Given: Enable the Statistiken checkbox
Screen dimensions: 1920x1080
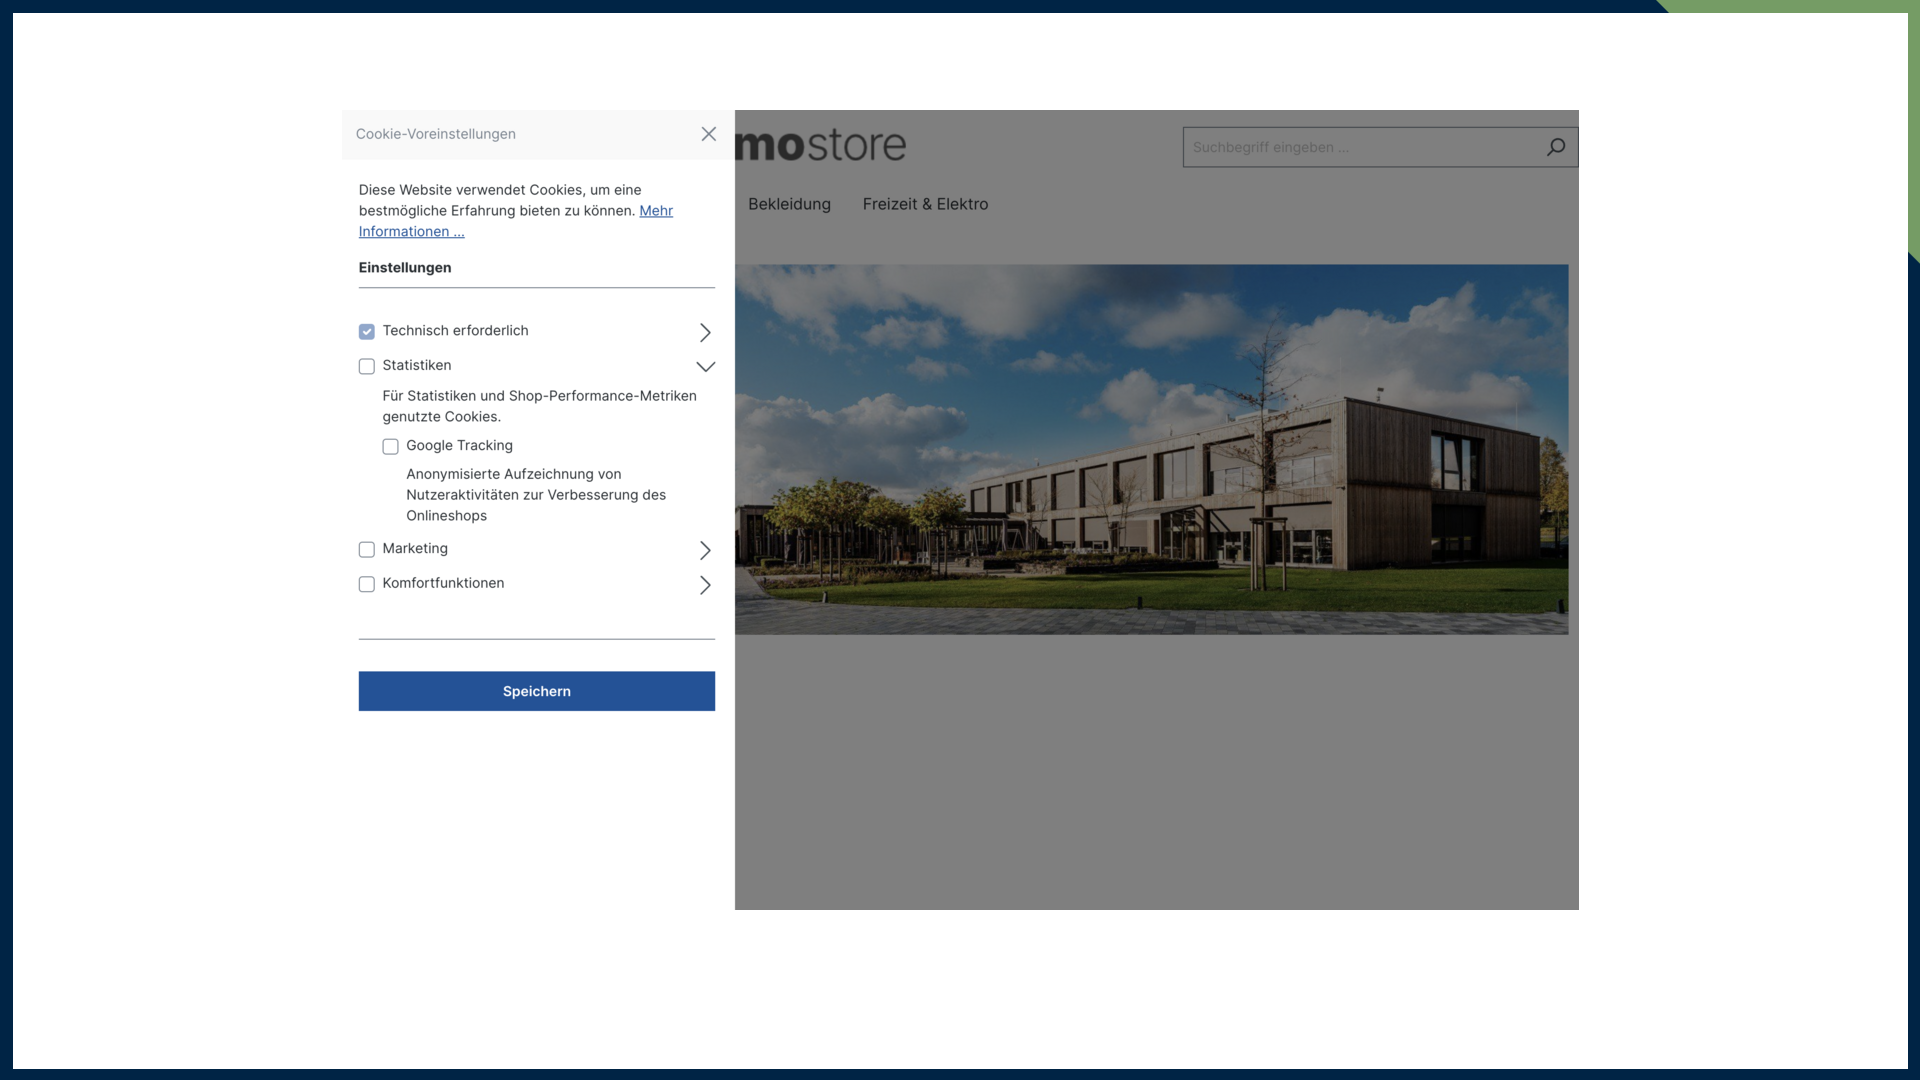Looking at the screenshot, I should pos(367,366).
